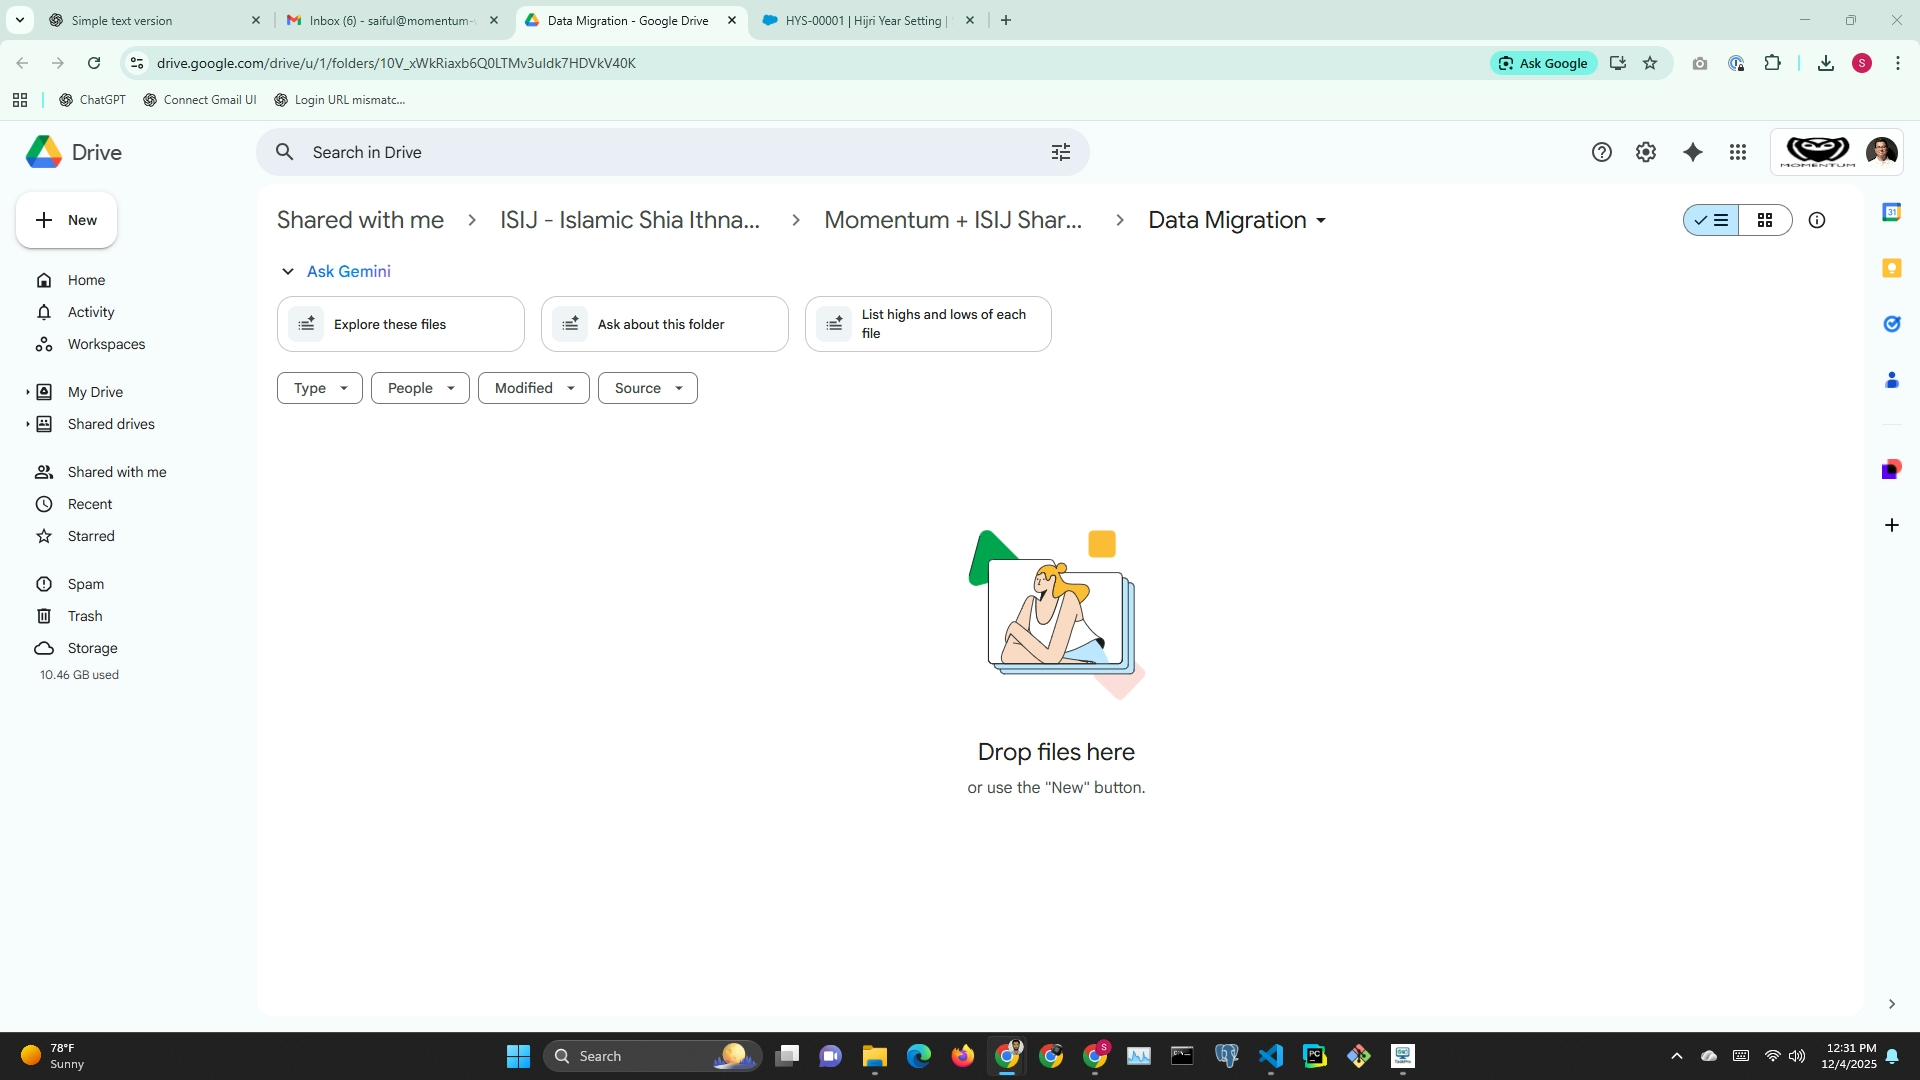
Task: Open Google Tasks side panel icon
Action: [1891, 324]
